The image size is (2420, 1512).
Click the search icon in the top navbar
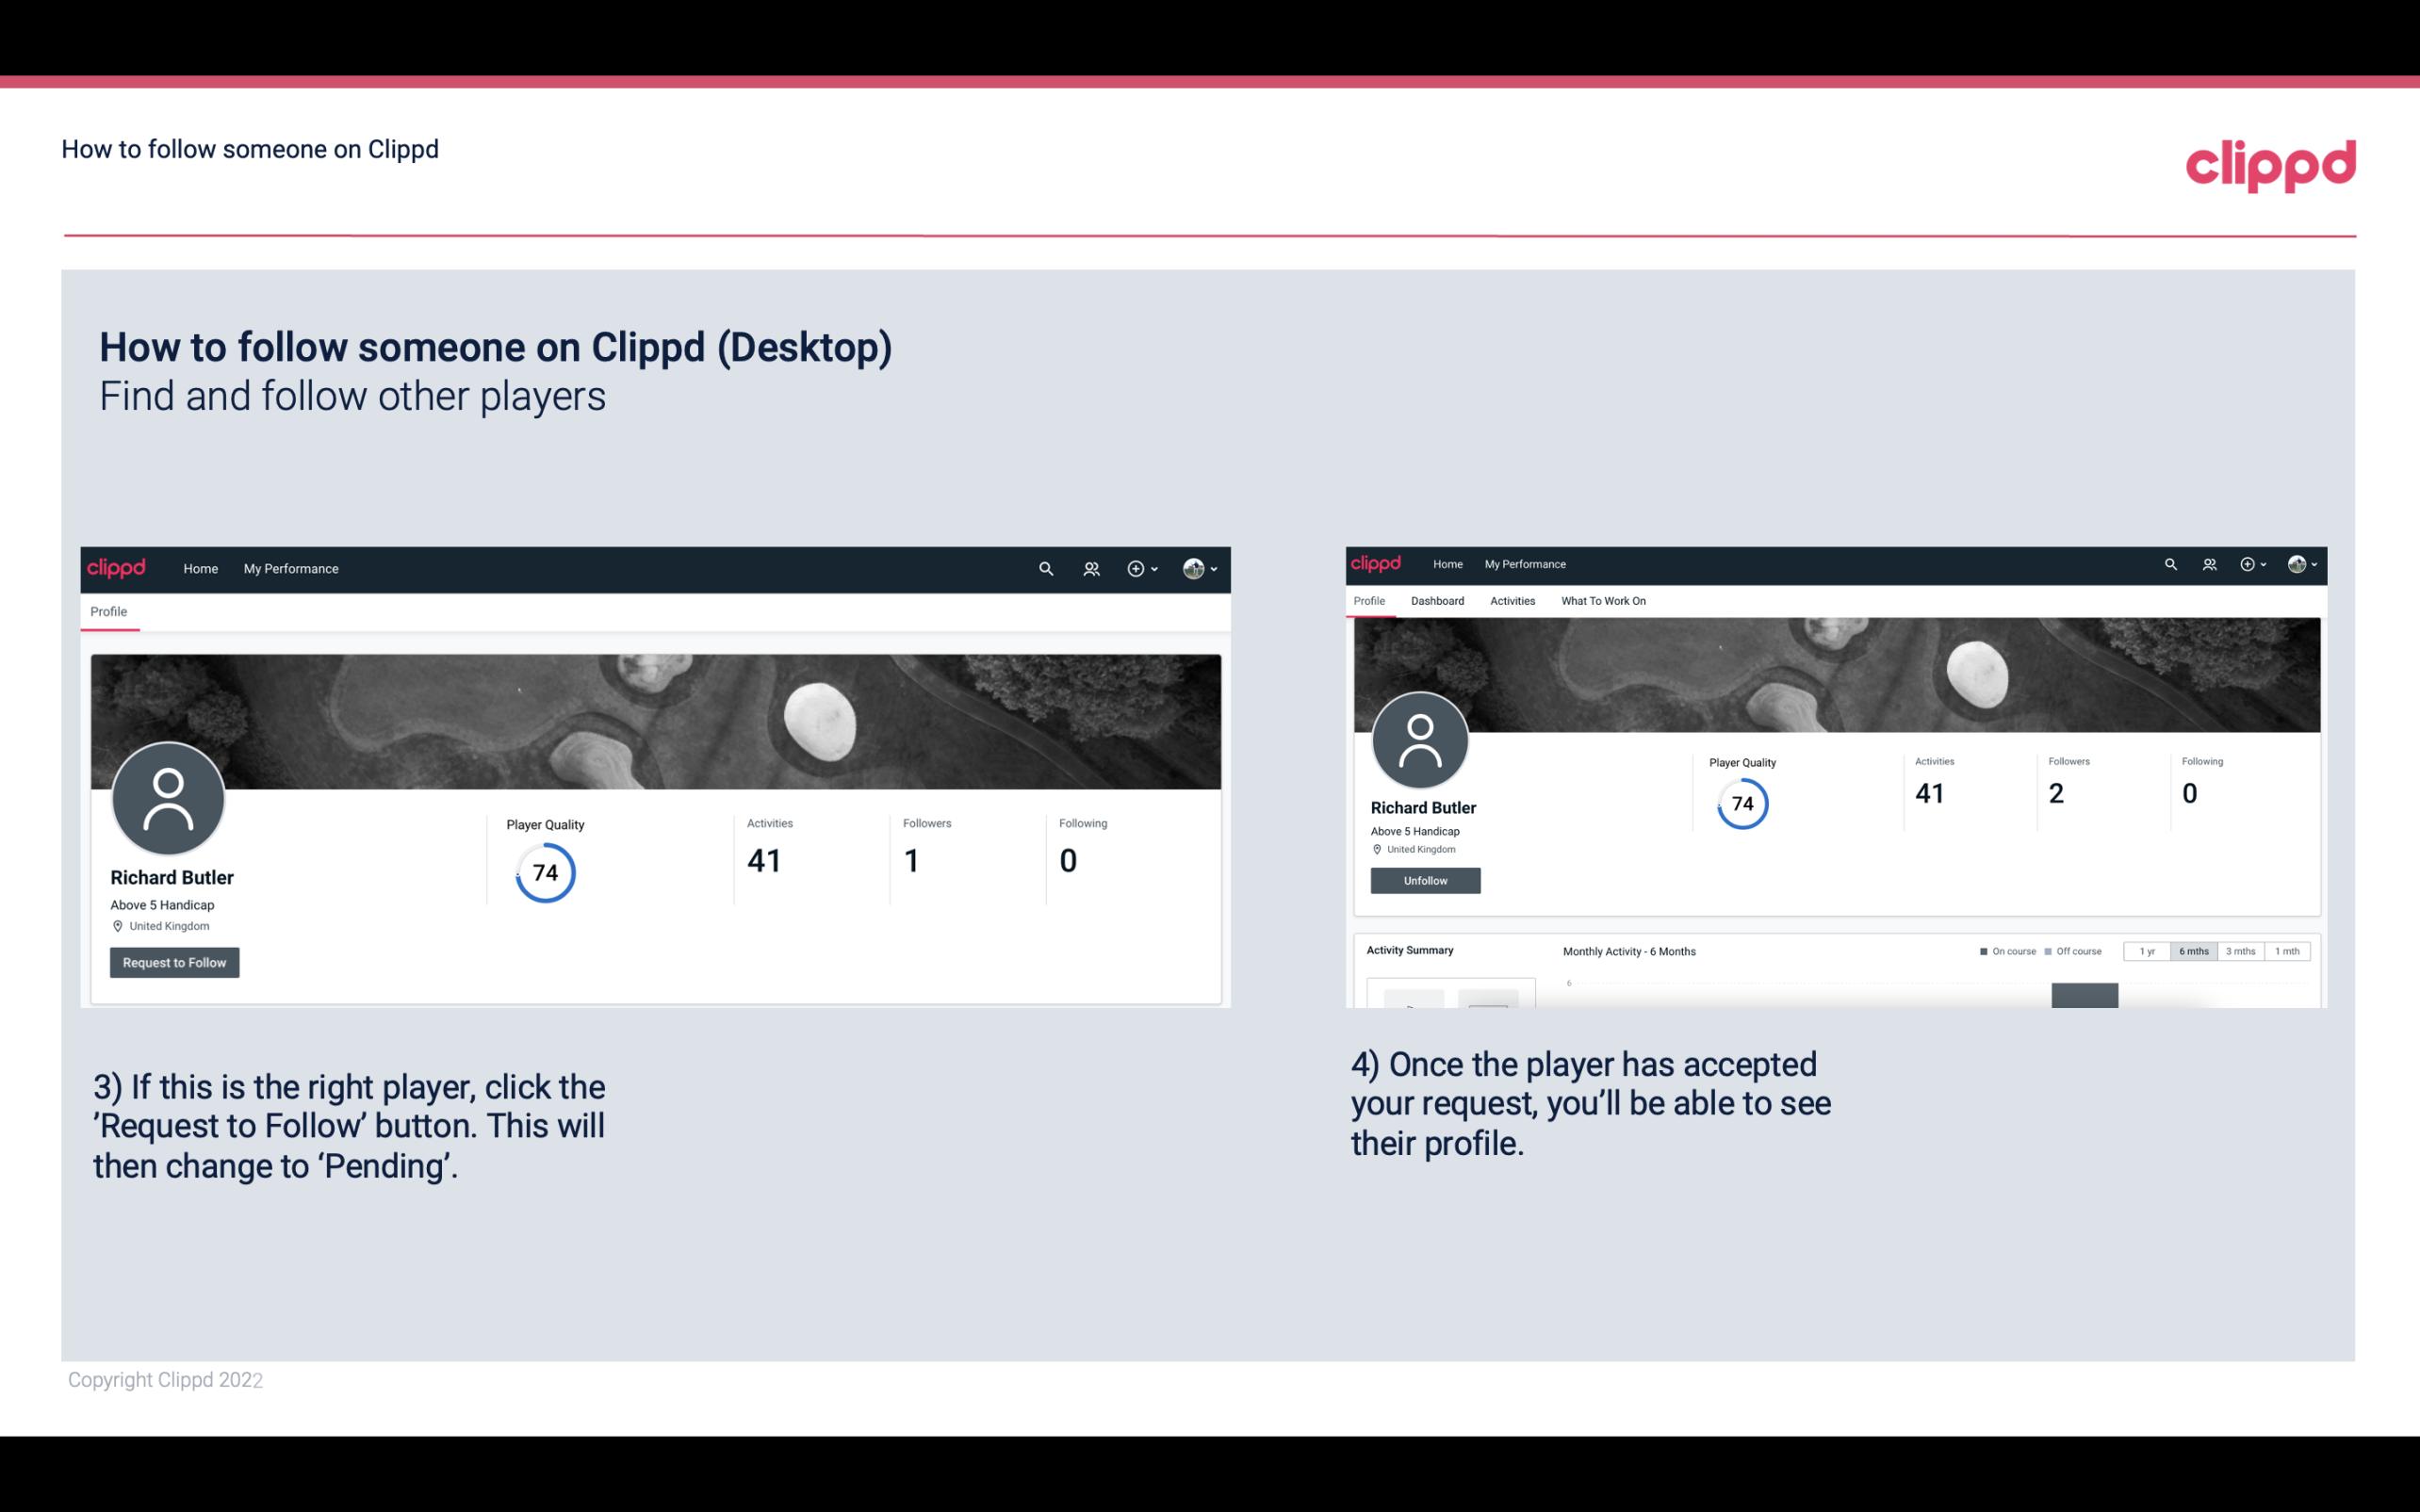click(x=1043, y=568)
